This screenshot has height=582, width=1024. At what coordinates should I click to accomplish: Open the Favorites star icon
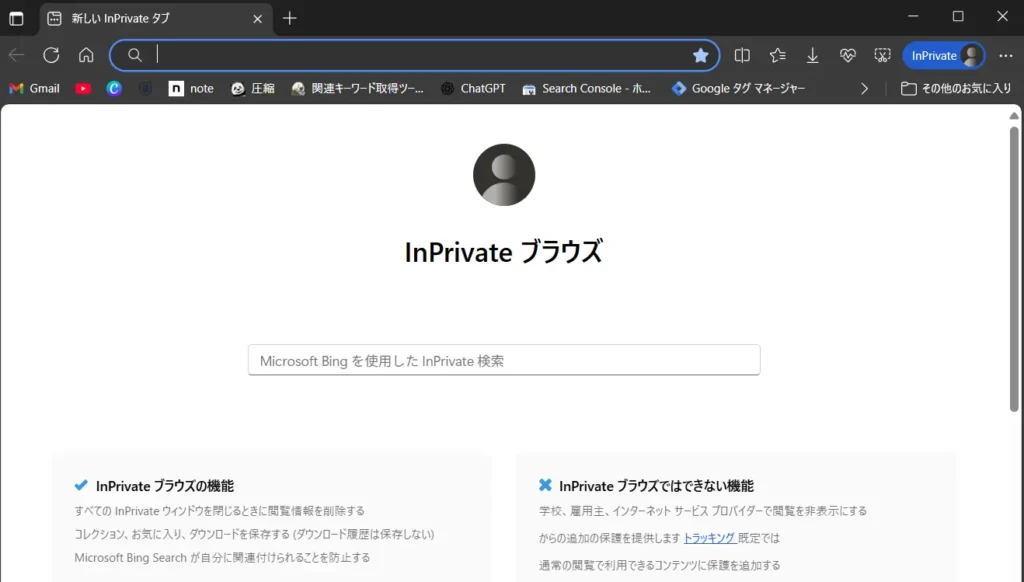coord(777,55)
